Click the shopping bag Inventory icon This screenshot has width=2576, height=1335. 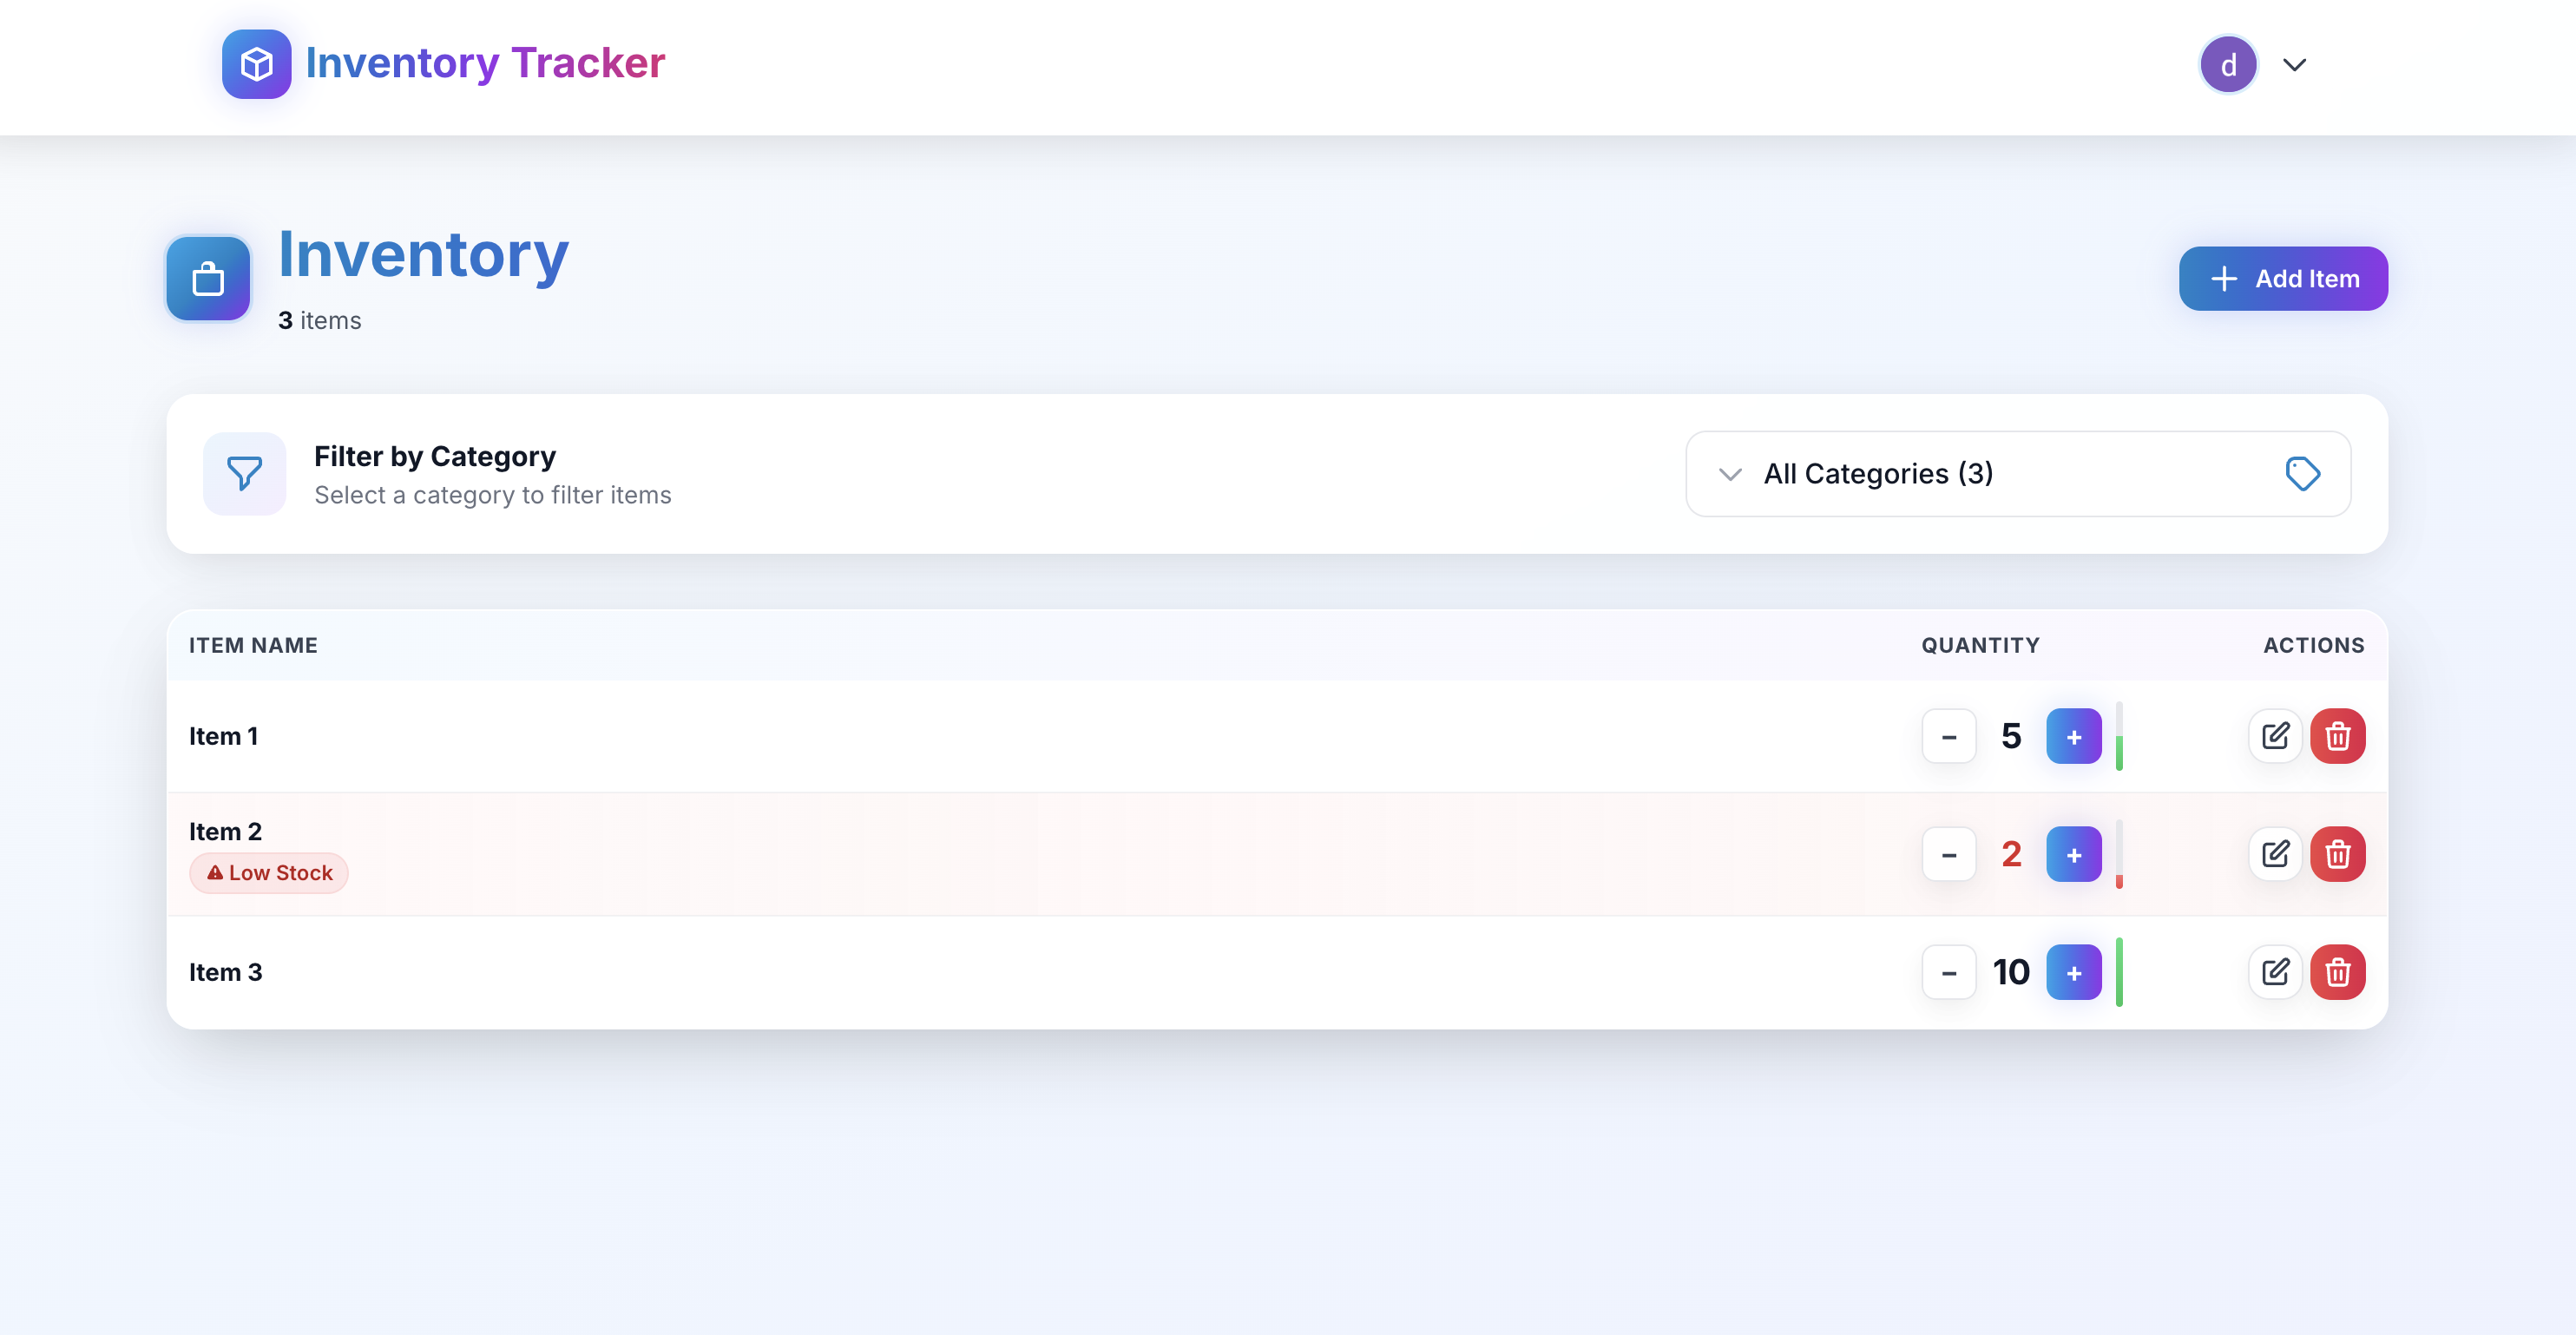click(x=208, y=278)
